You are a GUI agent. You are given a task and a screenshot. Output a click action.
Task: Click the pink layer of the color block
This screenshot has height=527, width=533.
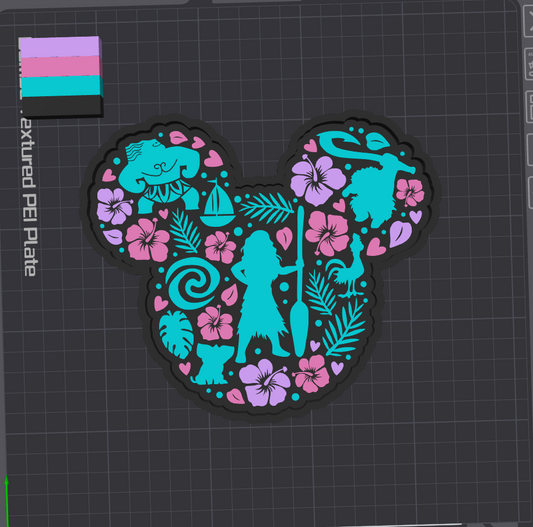click(61, 67)
